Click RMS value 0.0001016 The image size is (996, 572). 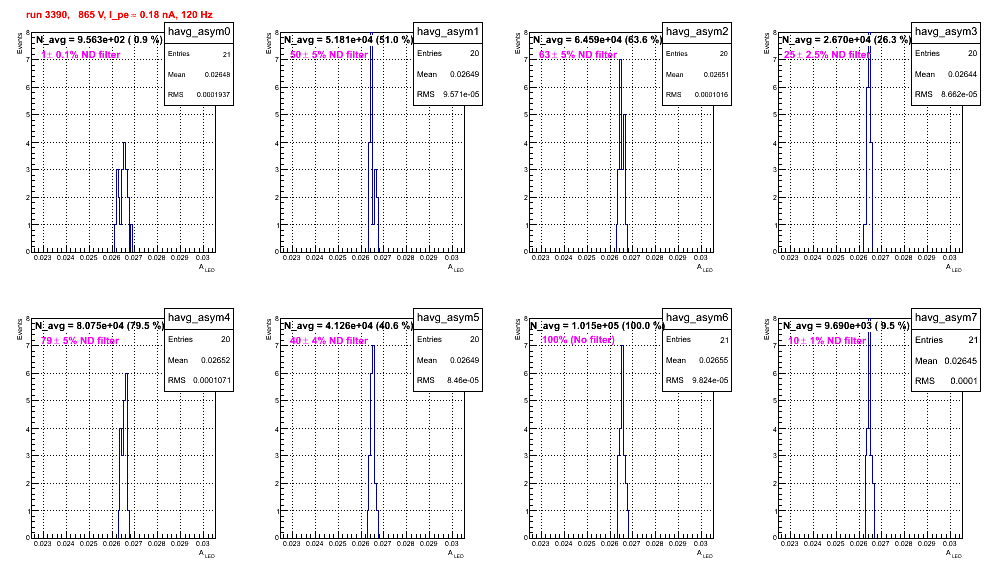point(711,95)
